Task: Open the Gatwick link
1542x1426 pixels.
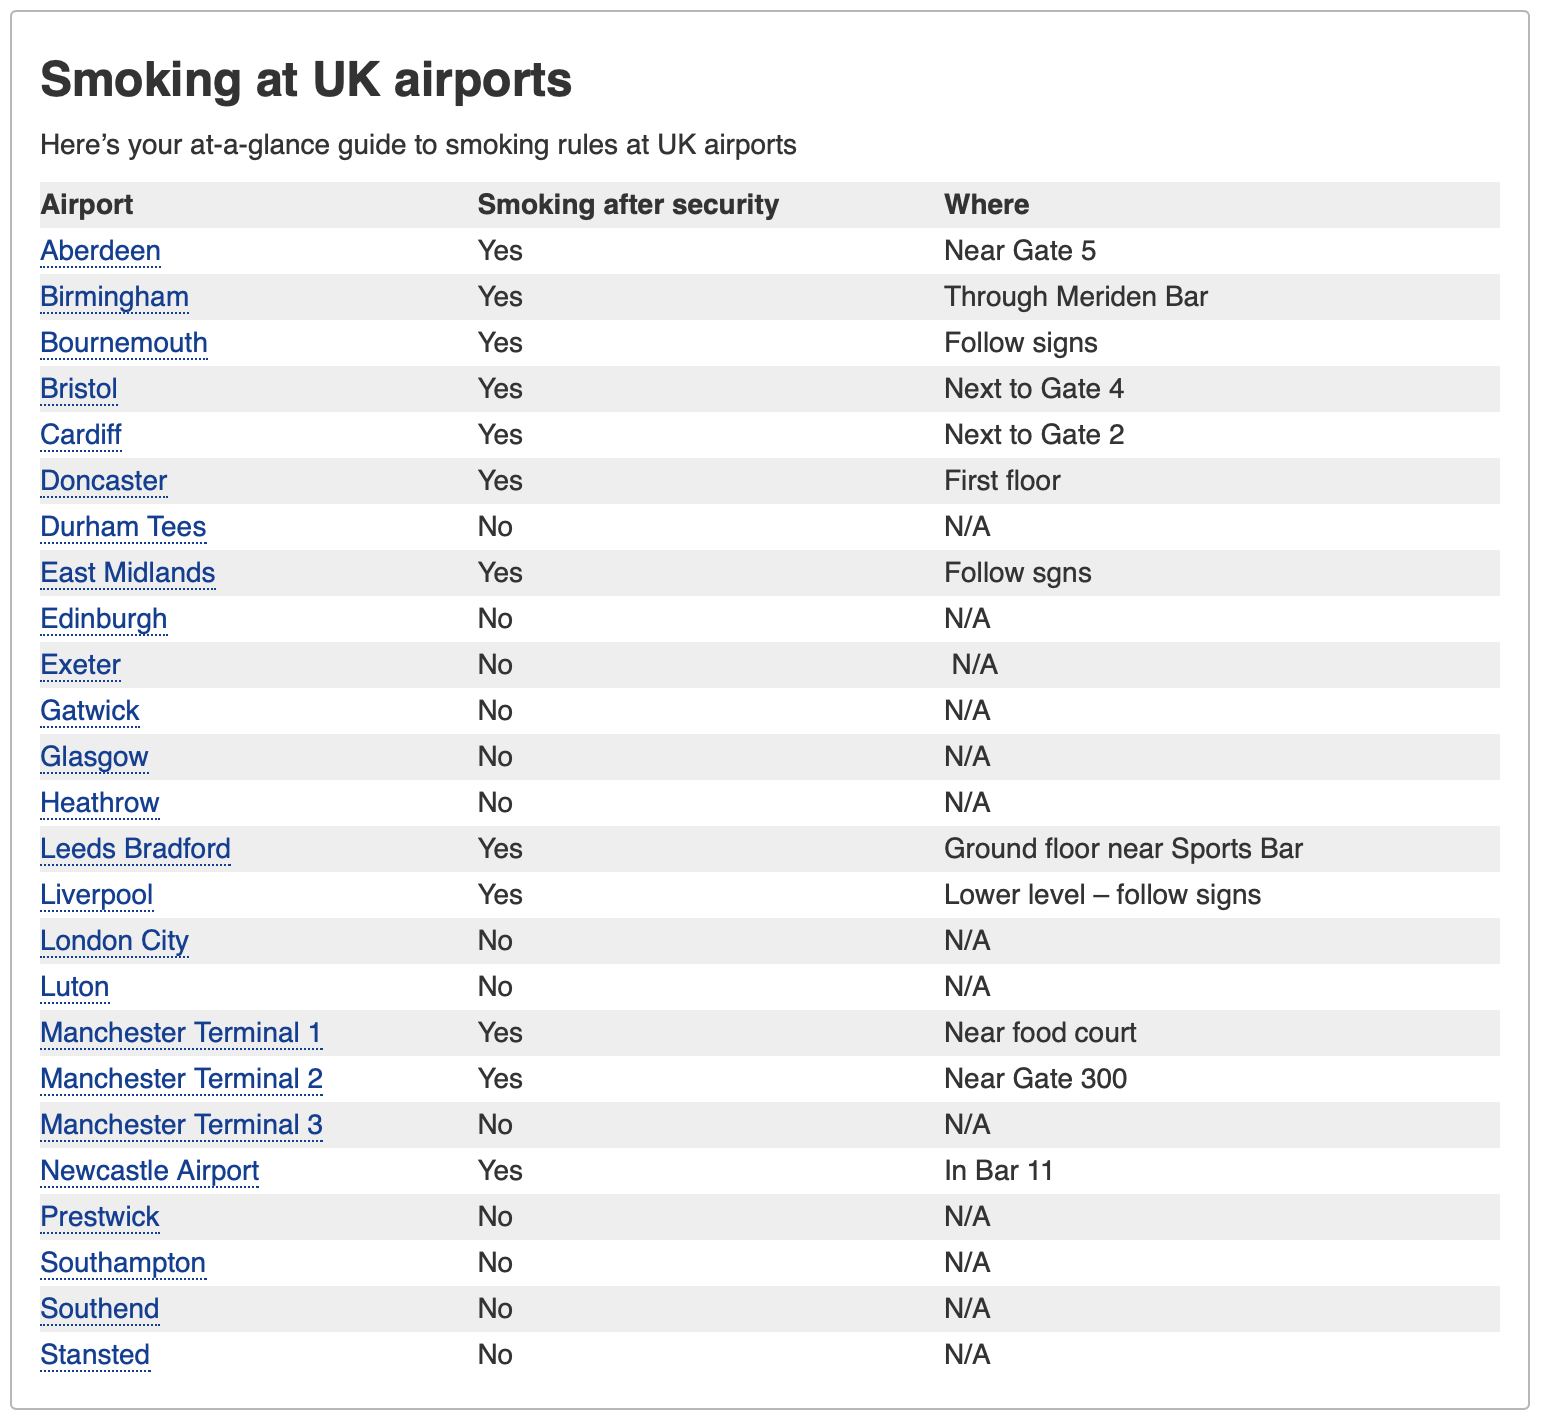Action: pyautogui.click(x=90, y=710)
